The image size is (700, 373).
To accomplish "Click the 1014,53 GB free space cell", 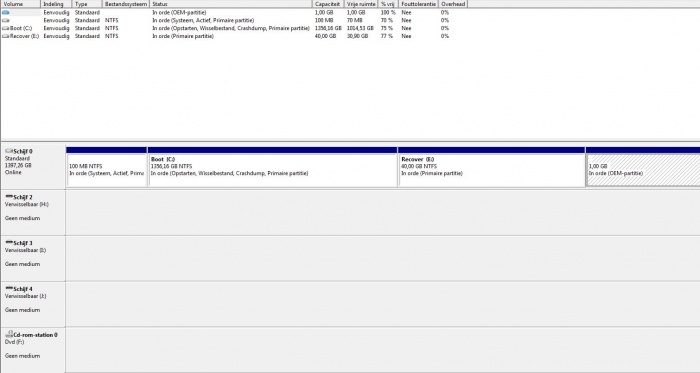I will click(360, 28).
